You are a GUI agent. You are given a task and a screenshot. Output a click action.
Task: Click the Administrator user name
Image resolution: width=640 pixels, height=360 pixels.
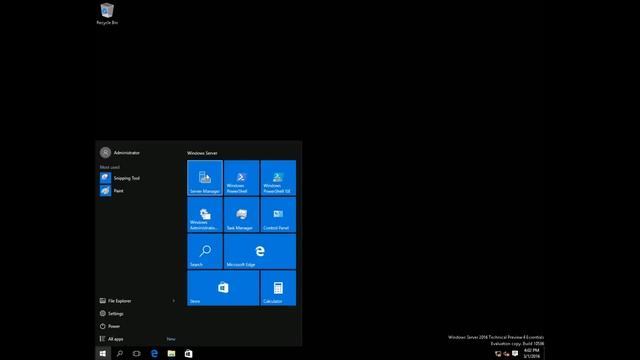pos(127,153)
